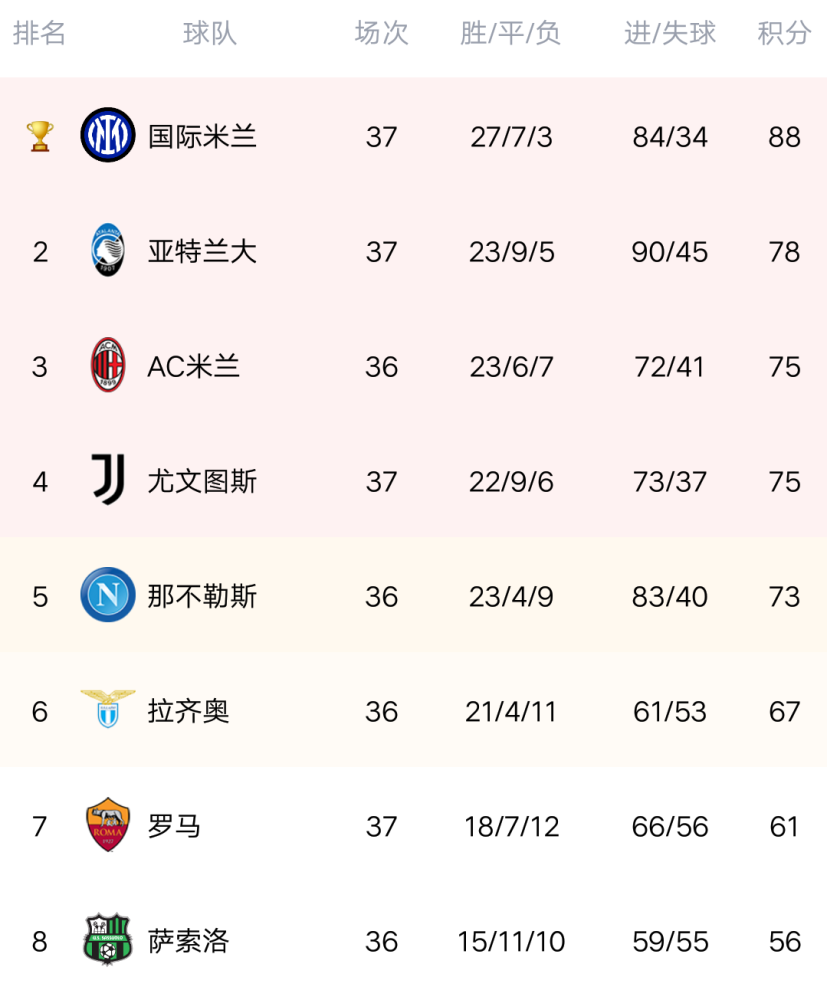Select the AC米兰 team name

coord(193,367)
